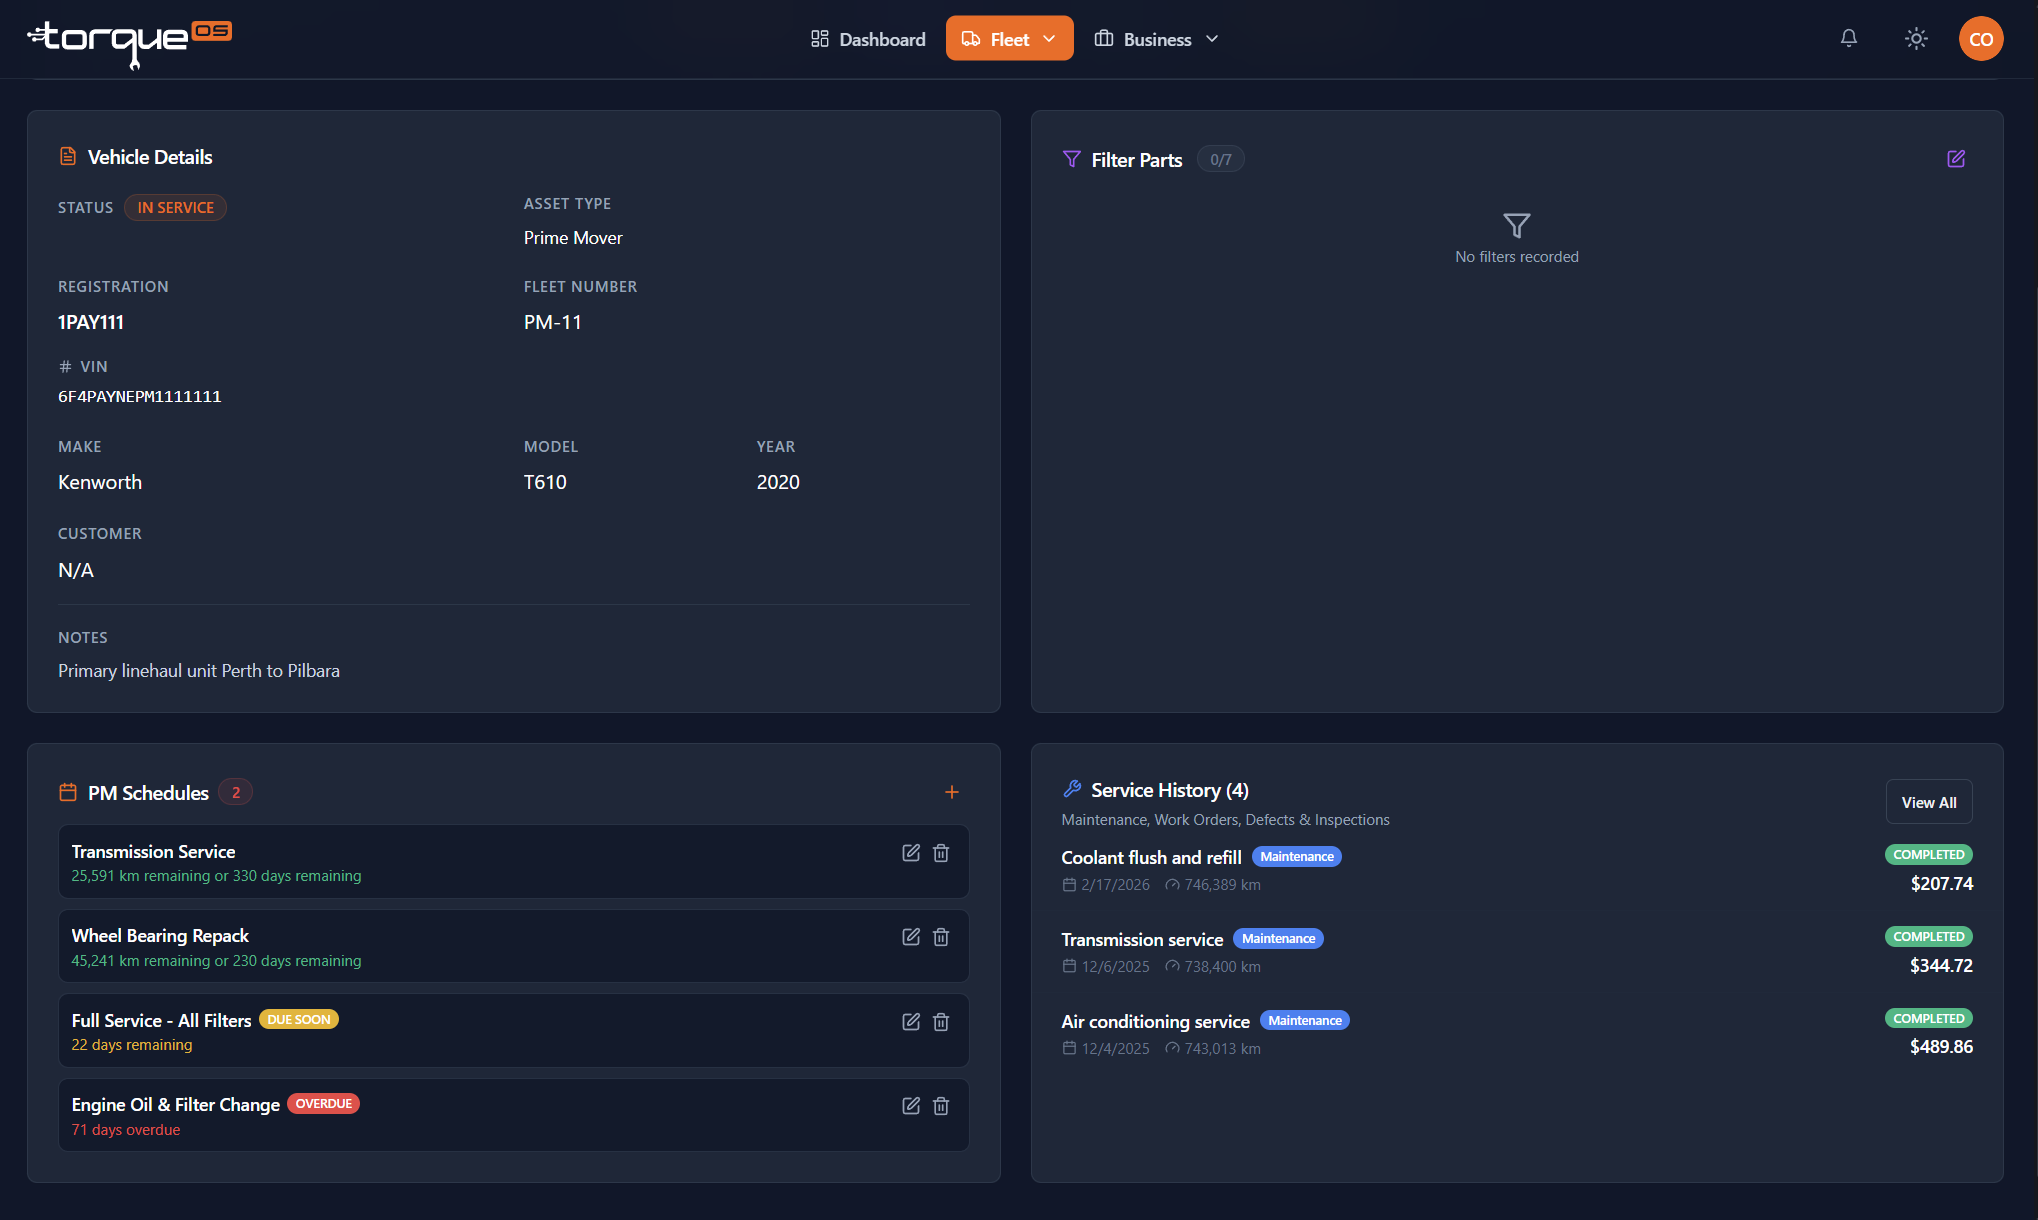
Task: Click the Business chevron arrow
Action: click(x=1212, y=39)
